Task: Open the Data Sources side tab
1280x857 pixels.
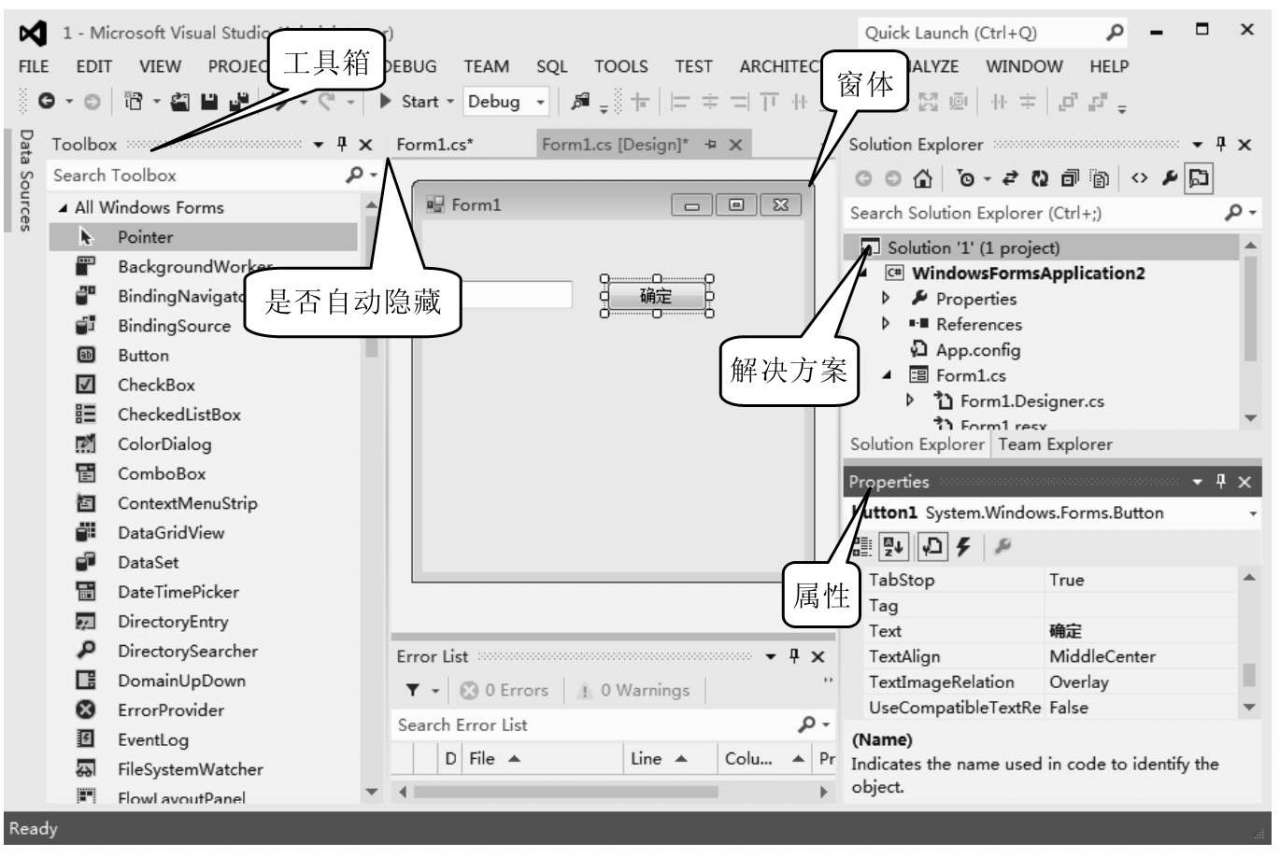Action: pos(26,180)
